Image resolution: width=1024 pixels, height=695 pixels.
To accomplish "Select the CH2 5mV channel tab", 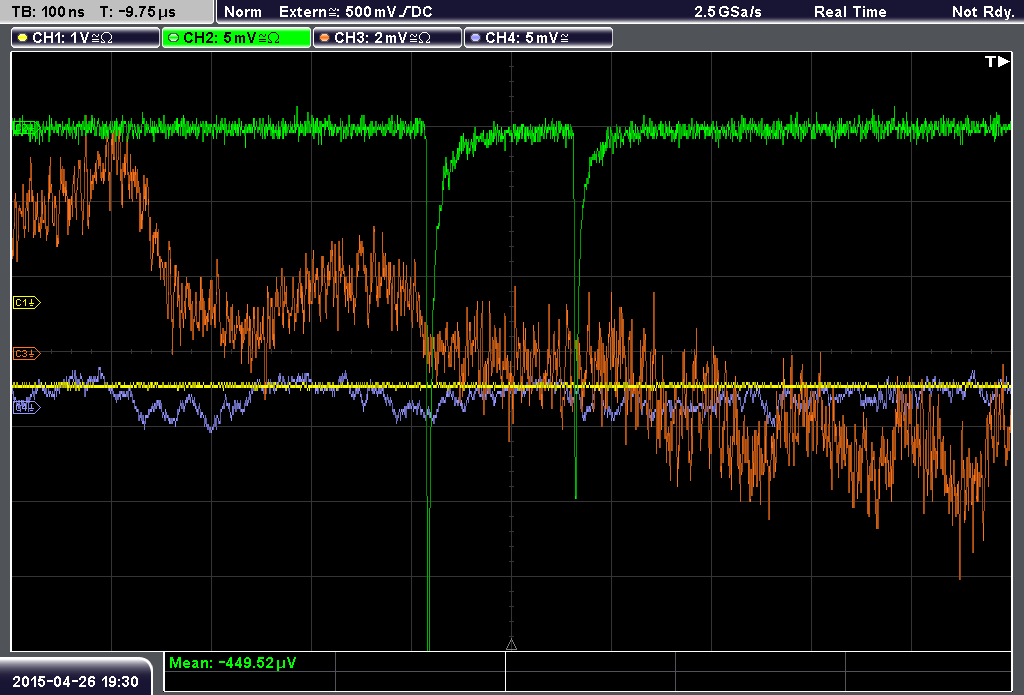I will tap(236, 38).
